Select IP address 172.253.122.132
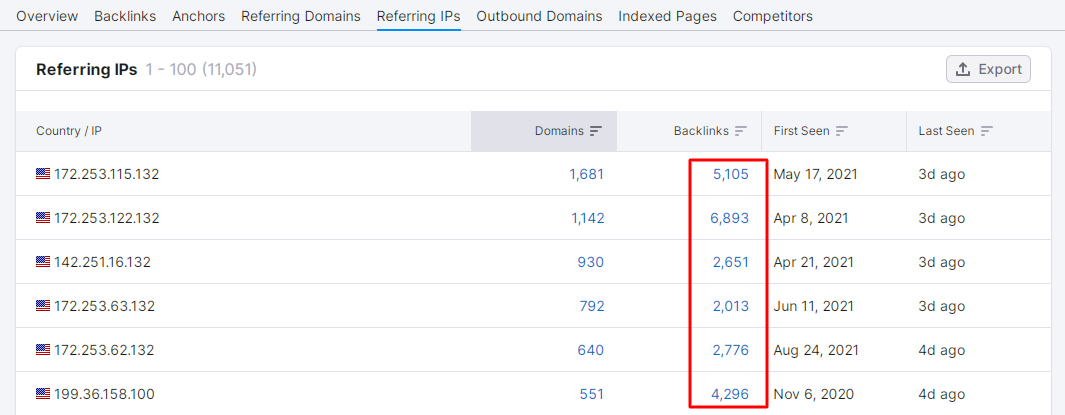Image resolution: width=1065 pixels, height=415 pixels. tap(107, 218)
